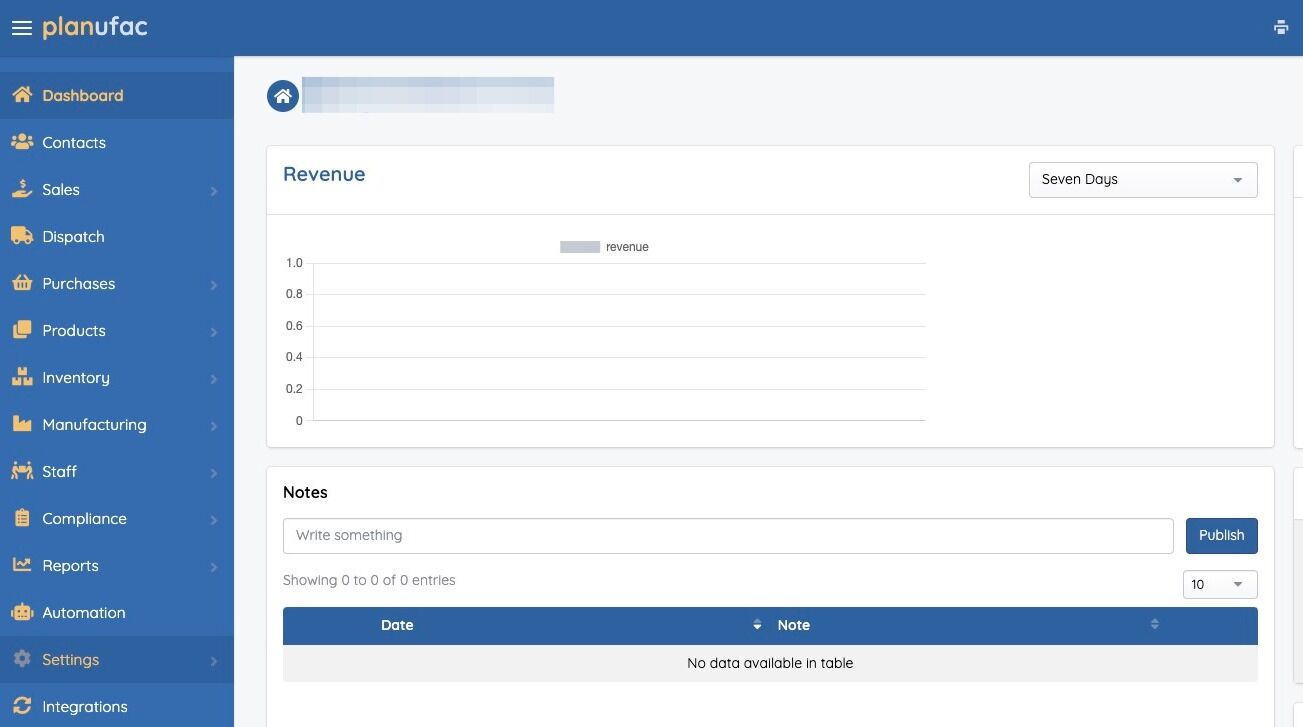Open the Dashboard menu item
1303x727 pixels.
[x=117, y=95]
